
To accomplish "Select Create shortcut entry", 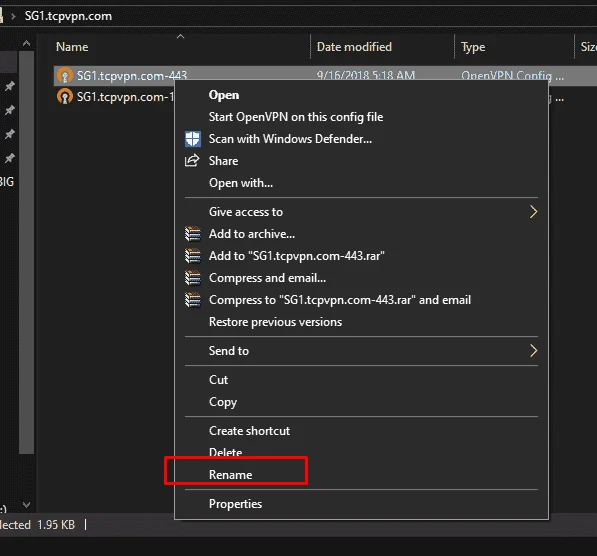I will 361,431.
